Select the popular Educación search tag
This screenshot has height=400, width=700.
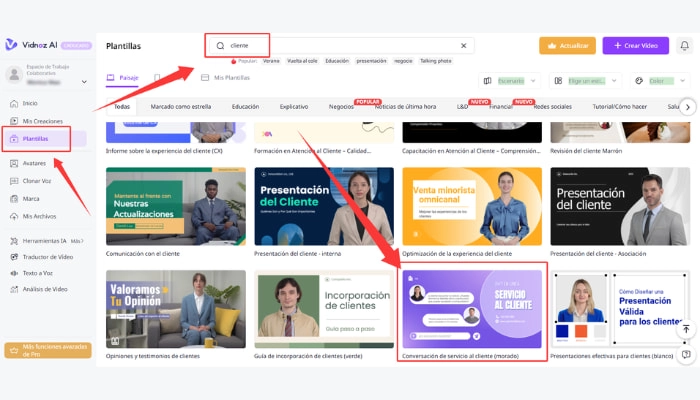[x=337, y=61]
